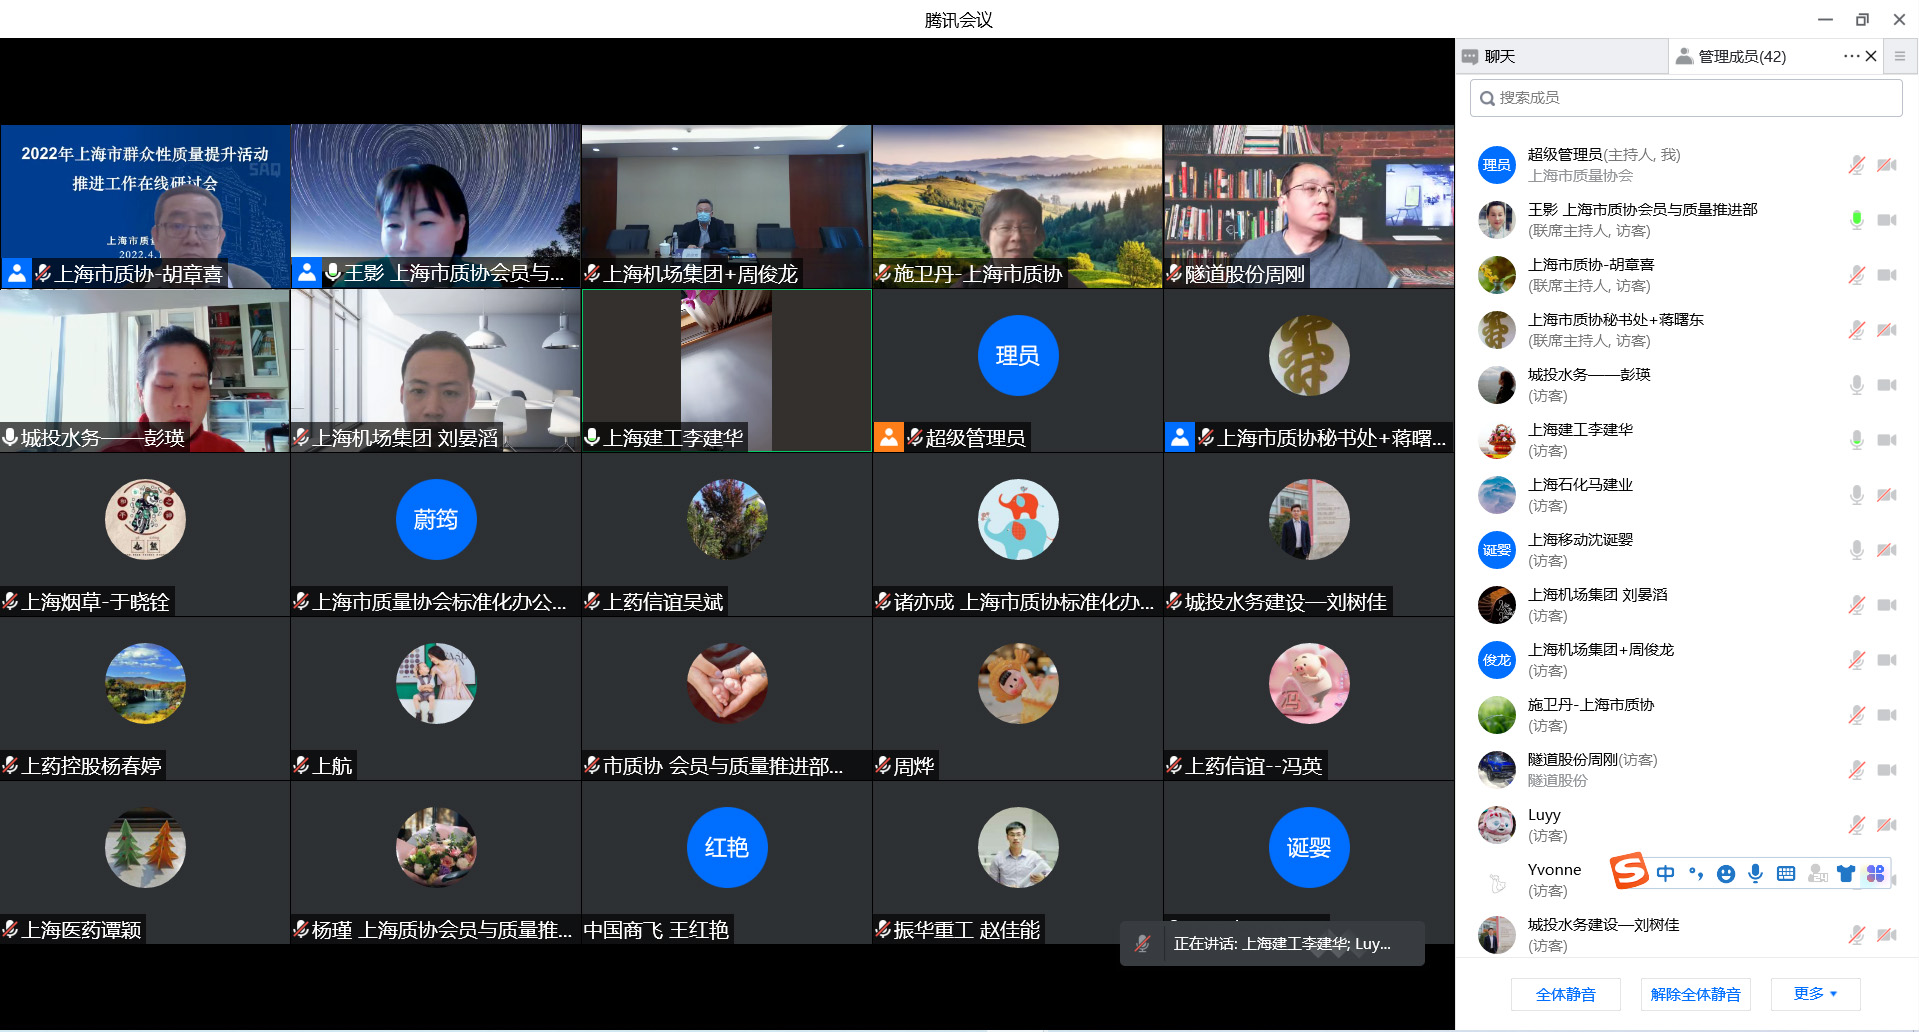Select 城投水务——彭瑛 video tile

145,370
